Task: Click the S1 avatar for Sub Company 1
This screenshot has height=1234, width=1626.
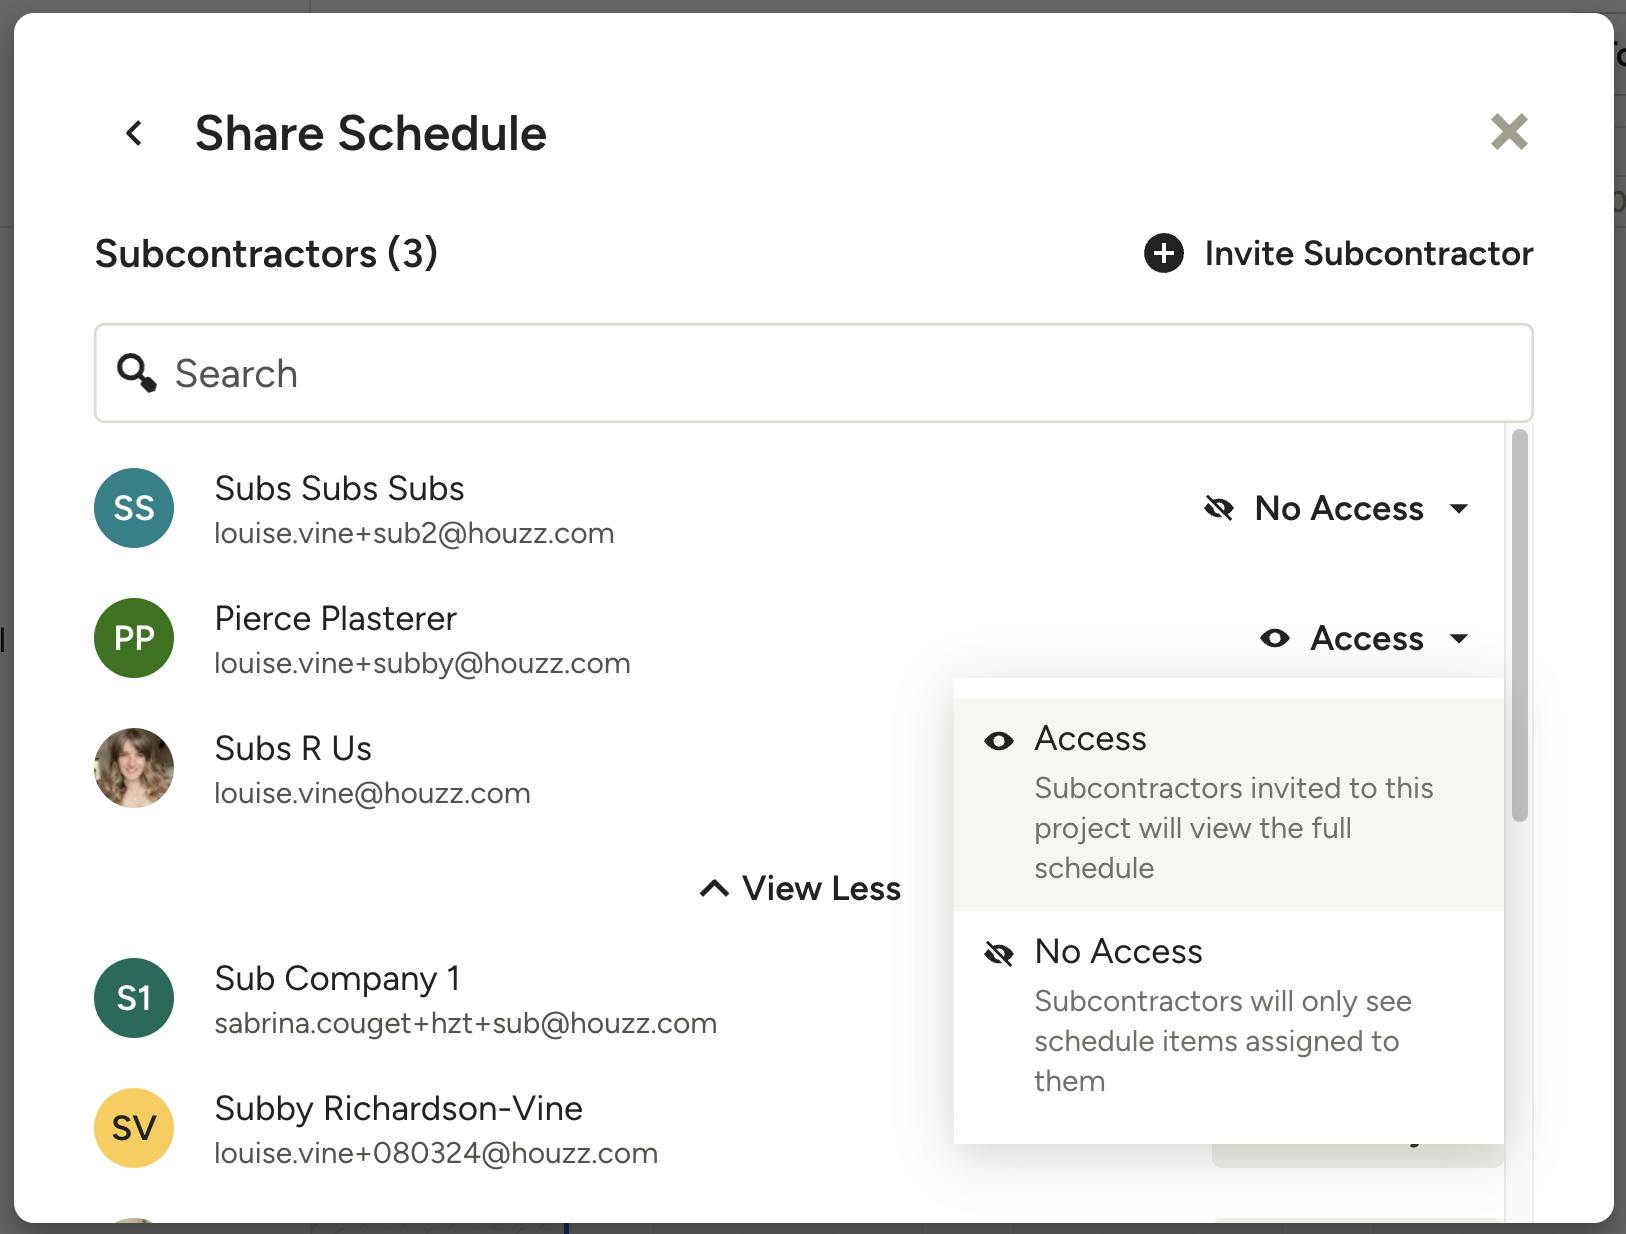Action: [x=134, y=998]
